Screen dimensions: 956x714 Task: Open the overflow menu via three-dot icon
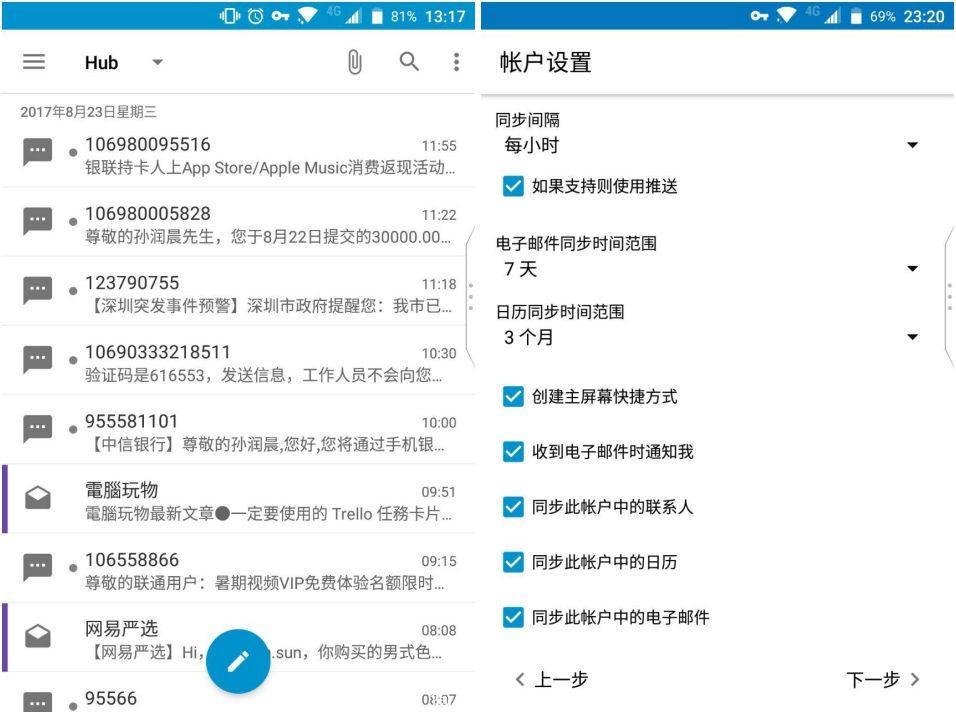point(455,61)
